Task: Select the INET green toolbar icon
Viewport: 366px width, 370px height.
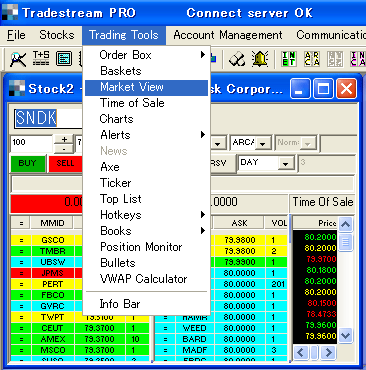Action: click(x=289, y=59)
